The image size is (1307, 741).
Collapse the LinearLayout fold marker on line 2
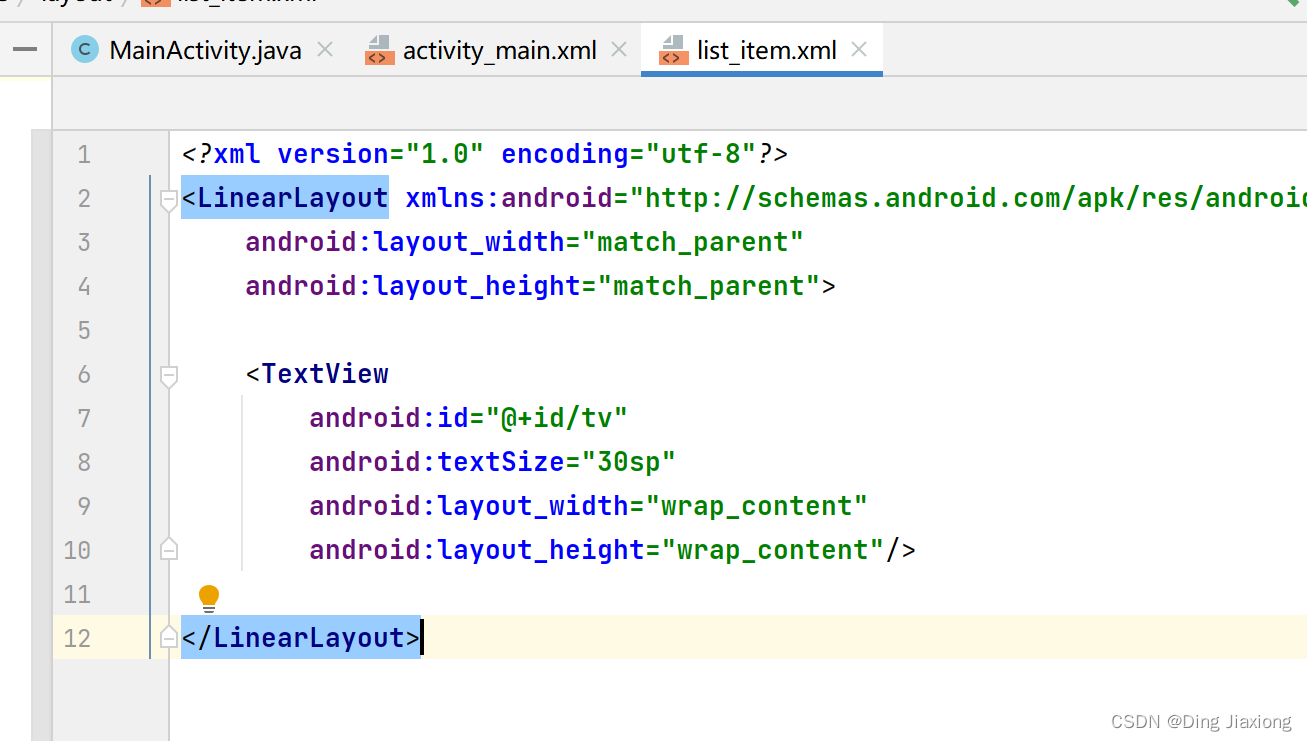click(x=169, y=200)
